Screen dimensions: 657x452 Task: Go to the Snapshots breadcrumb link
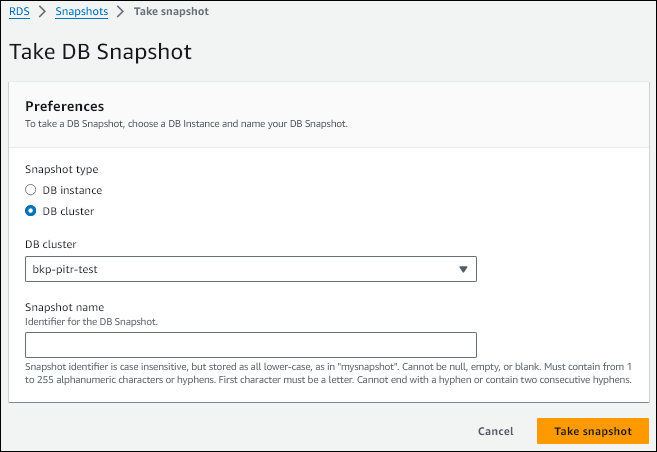click(x=81, y=11)
